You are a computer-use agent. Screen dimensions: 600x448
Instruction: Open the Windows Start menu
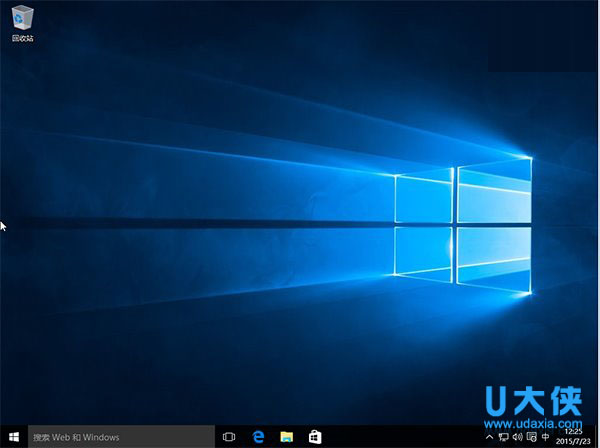pyautogui.click(x=14, y=437)
